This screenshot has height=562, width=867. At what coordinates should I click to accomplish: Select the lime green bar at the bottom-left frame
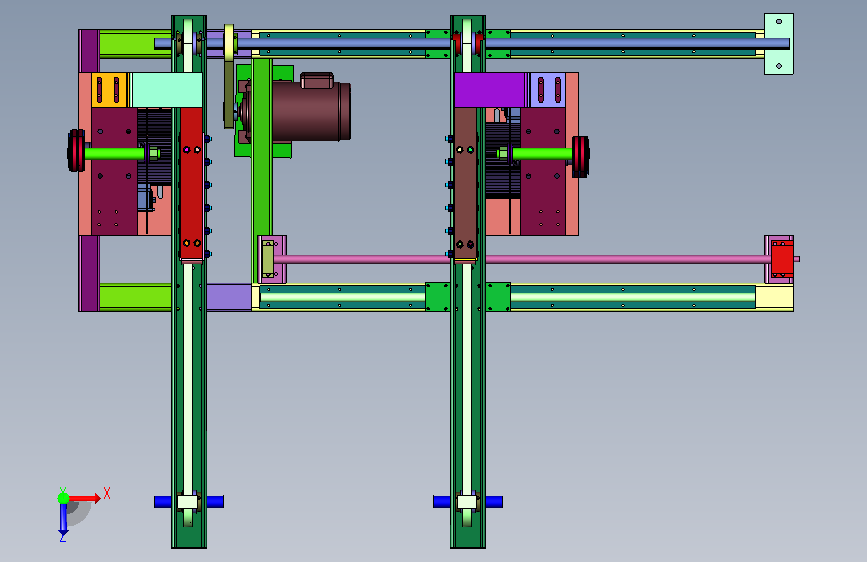point(135,298)
